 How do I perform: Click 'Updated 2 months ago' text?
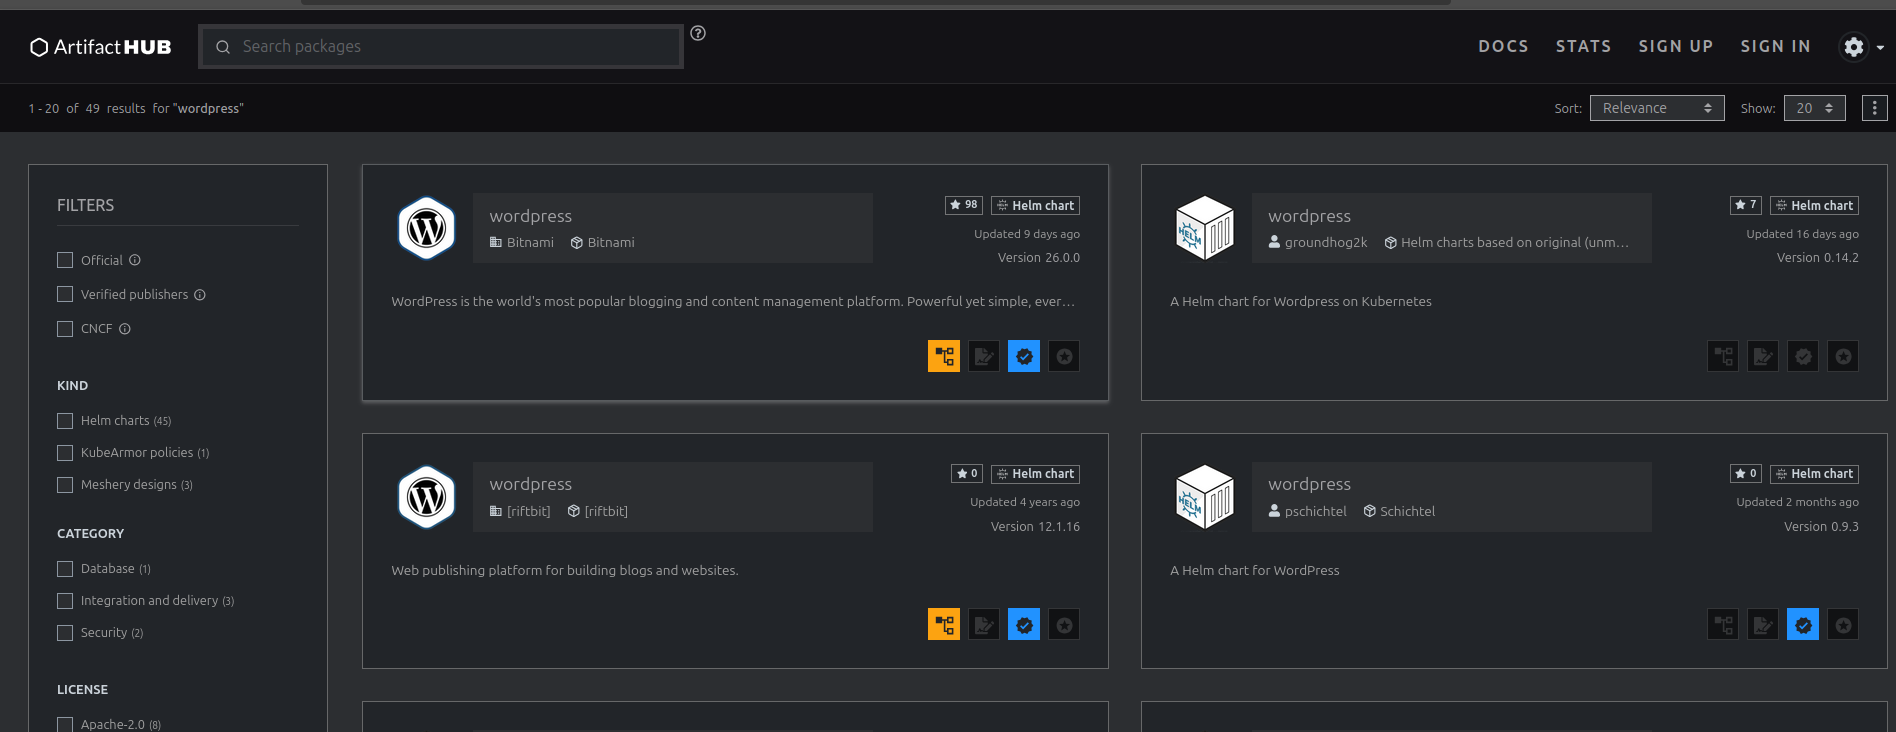[1797, 503]
